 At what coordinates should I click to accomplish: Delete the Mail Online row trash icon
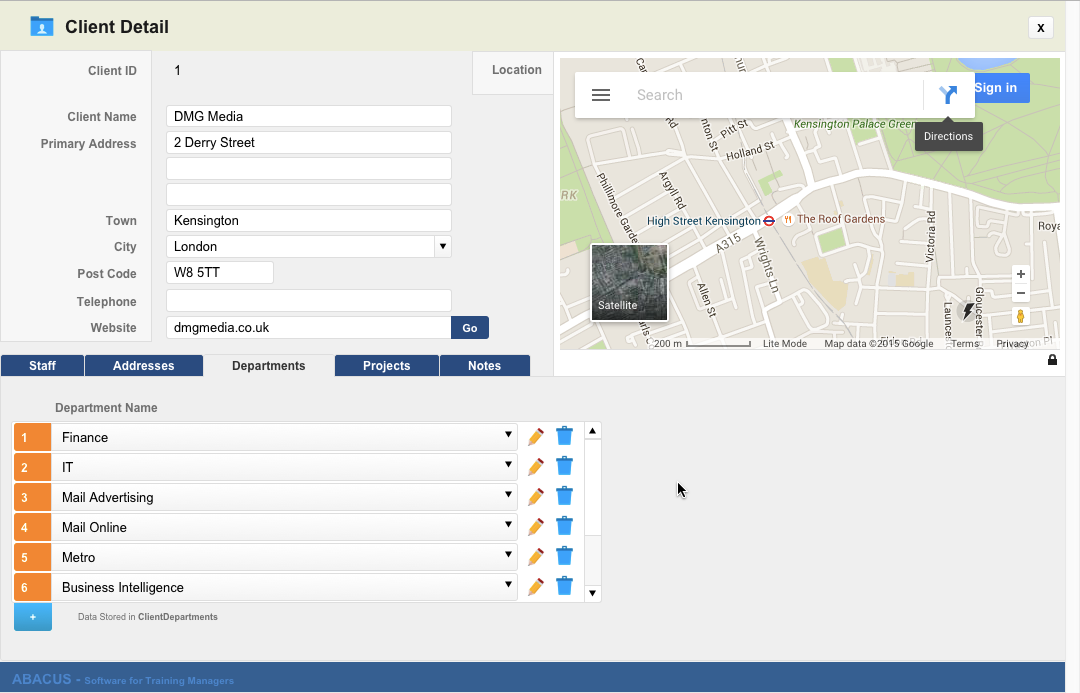[564, 526]
